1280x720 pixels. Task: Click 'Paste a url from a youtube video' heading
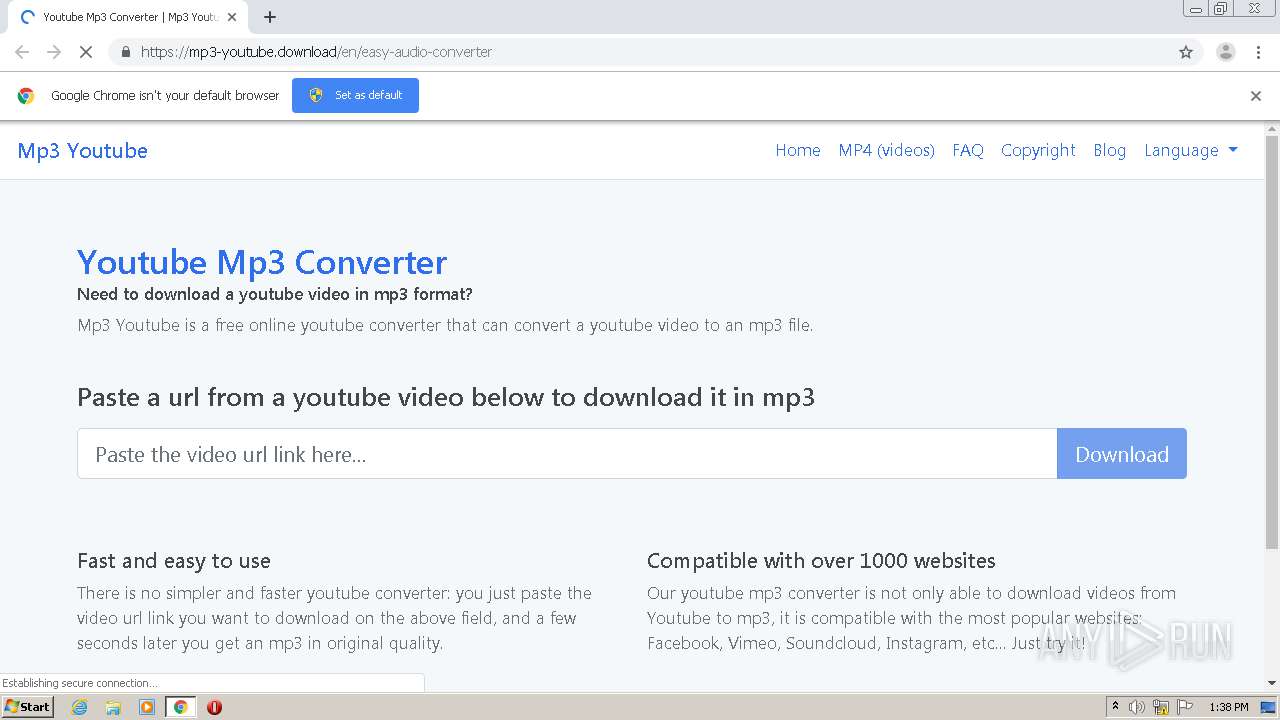tap(446, 398)
